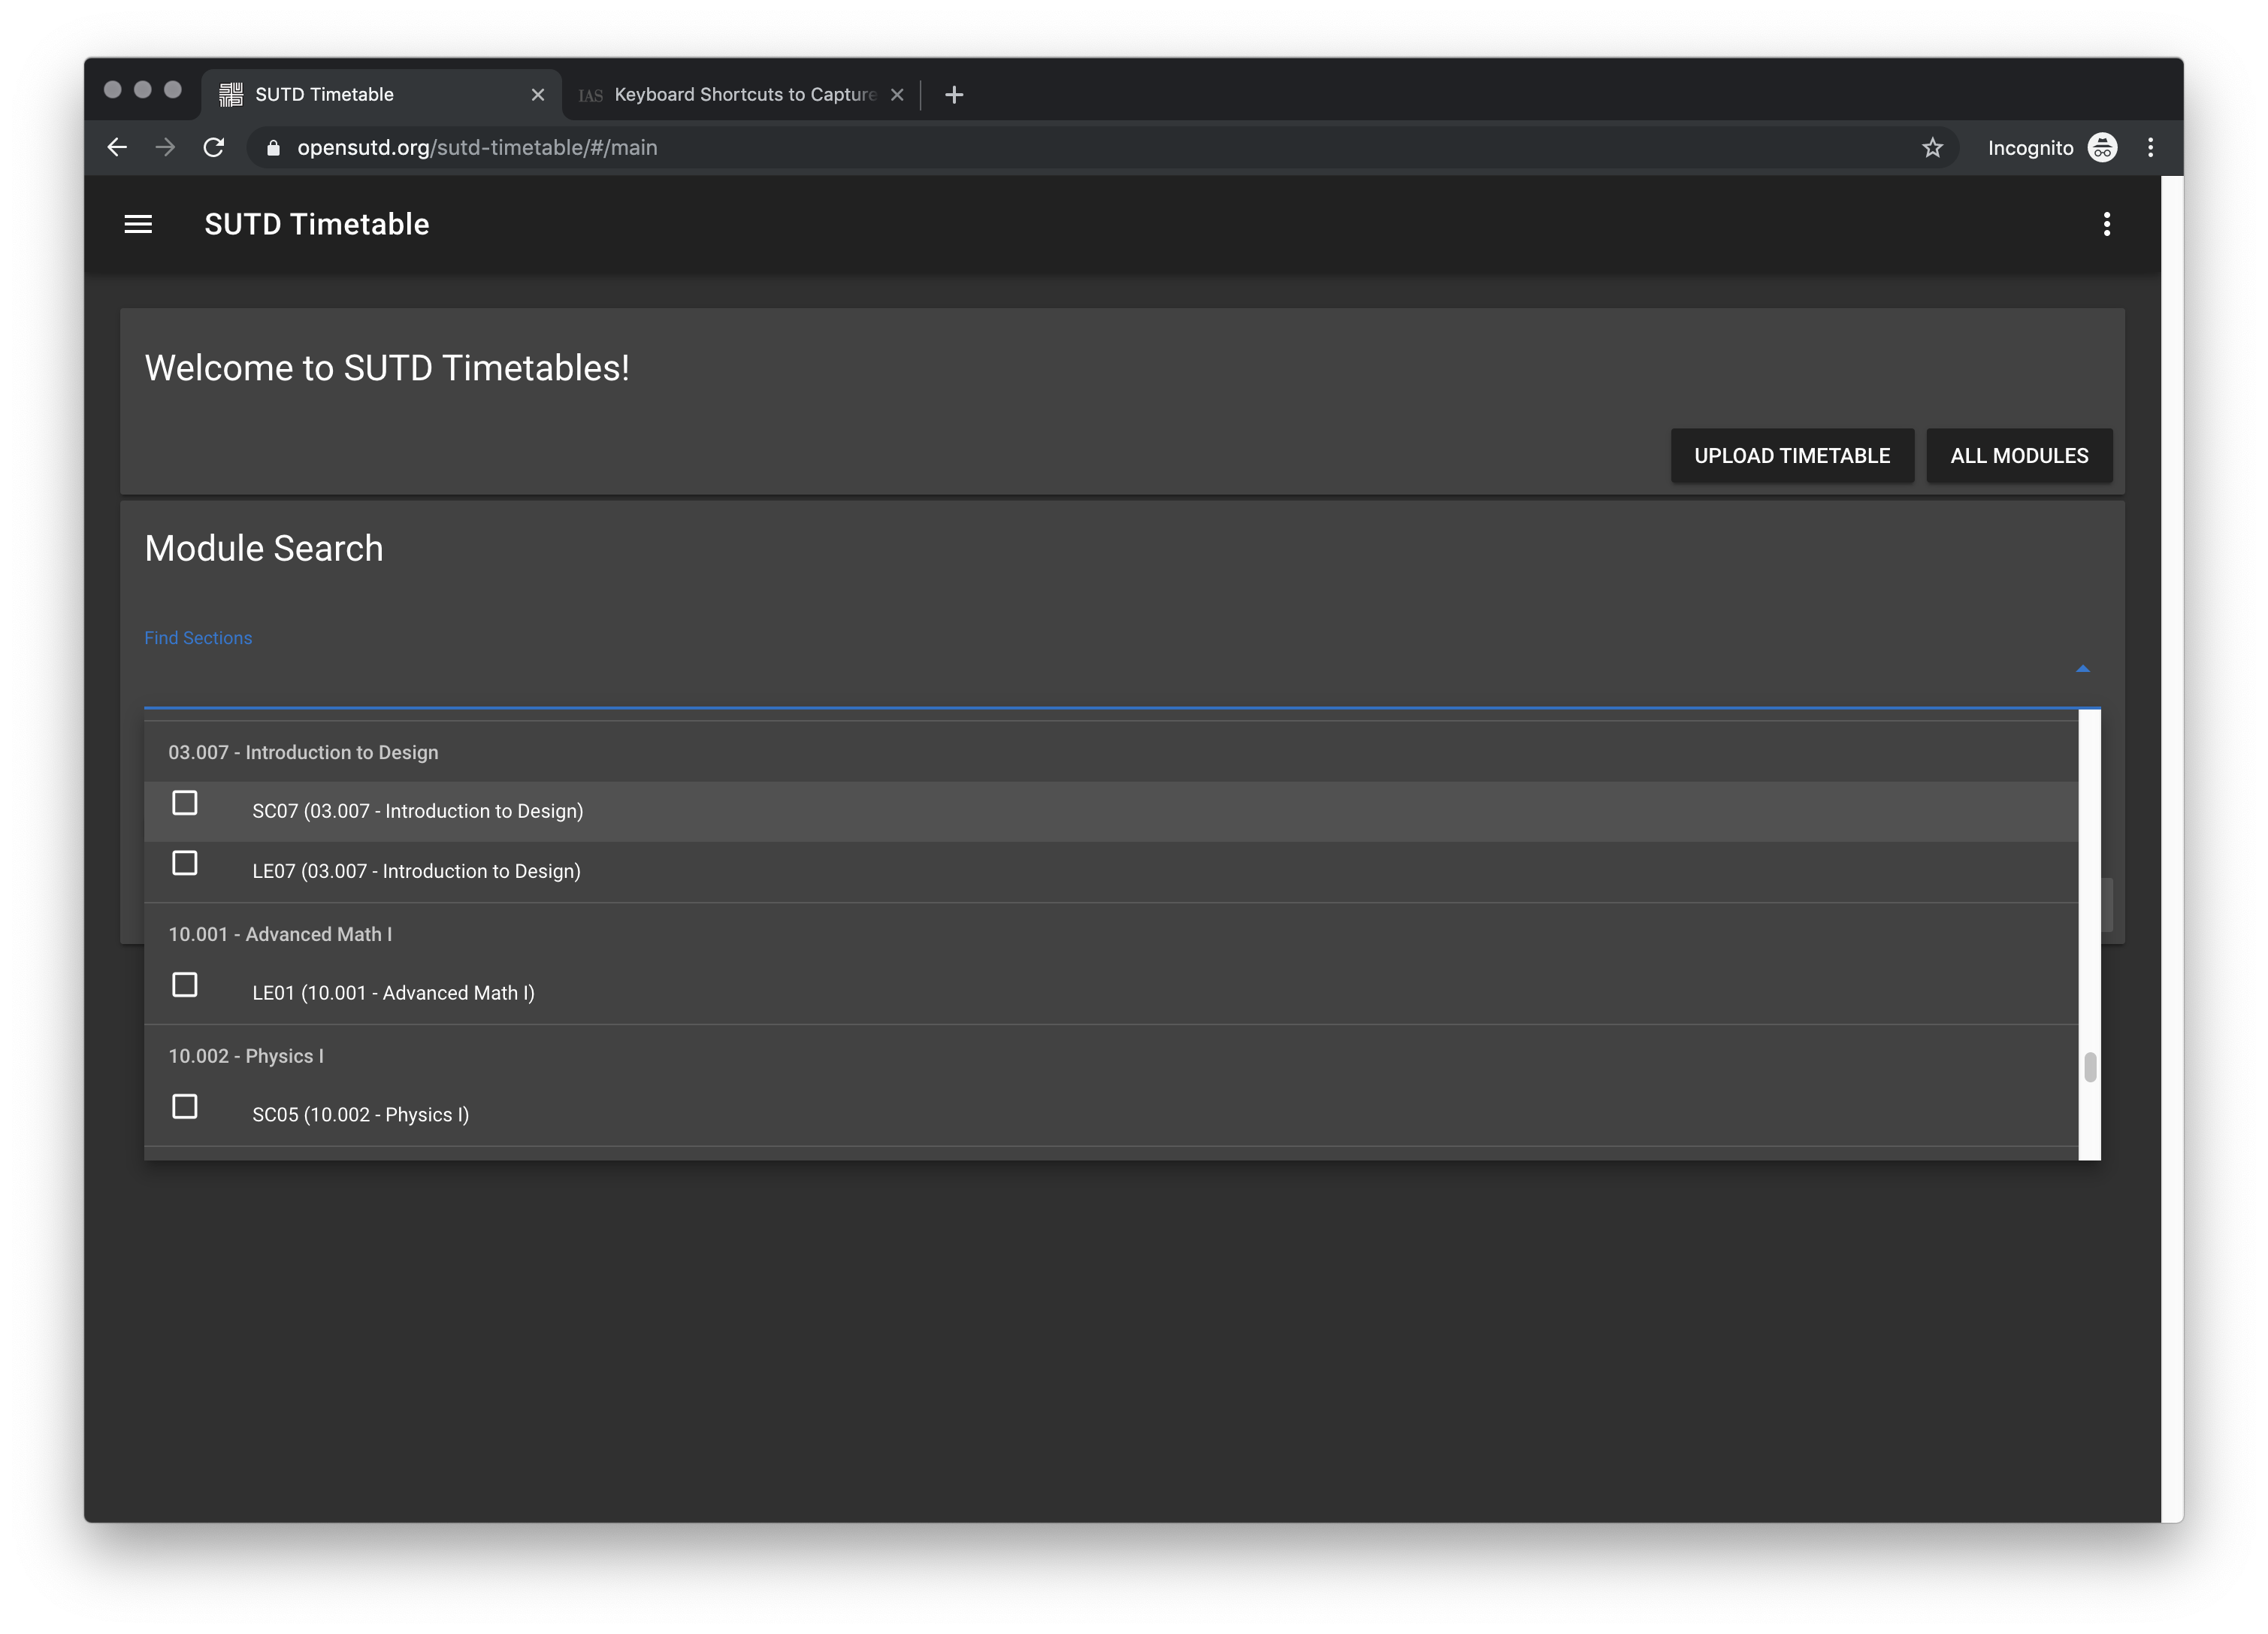Viewport: 2268px width, 1634px height.
Task: Click the dropdown list scrollbar thumb
Action: coord(2089,1067)
